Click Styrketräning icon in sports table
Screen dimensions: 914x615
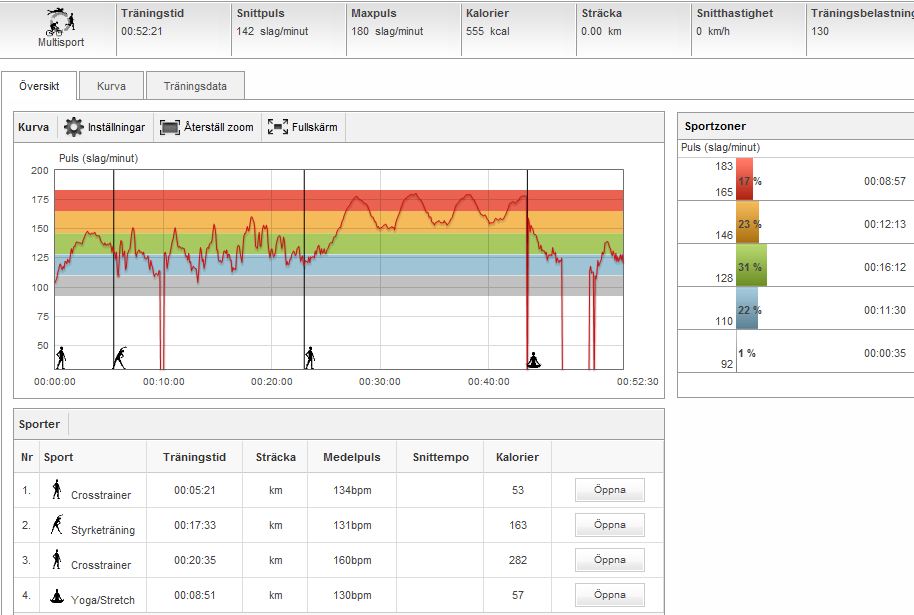point(57,524)
